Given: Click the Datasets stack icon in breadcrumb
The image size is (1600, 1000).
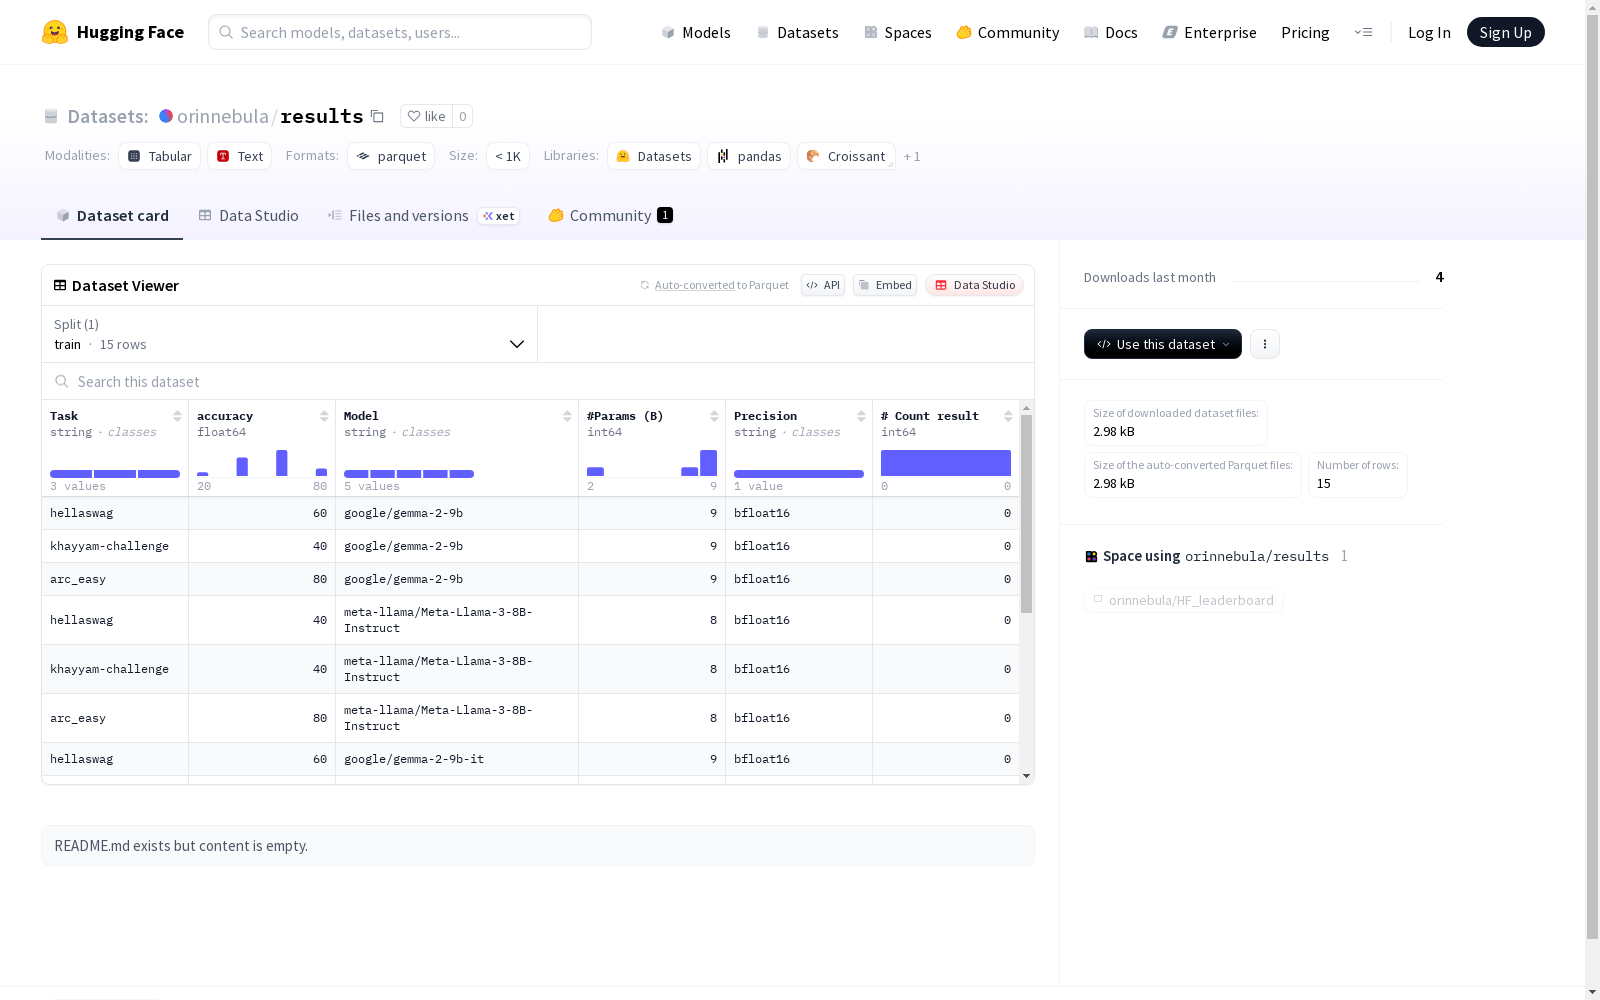Looking at the screenshot, I should coord(51,116).
